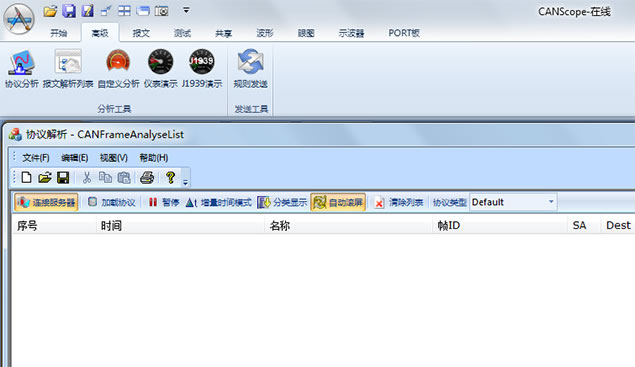Viewport: 635px width, 367px height.
Task: Launch the 自定义分析 custom analysis gauge
Action: click(x=118, y=68)
